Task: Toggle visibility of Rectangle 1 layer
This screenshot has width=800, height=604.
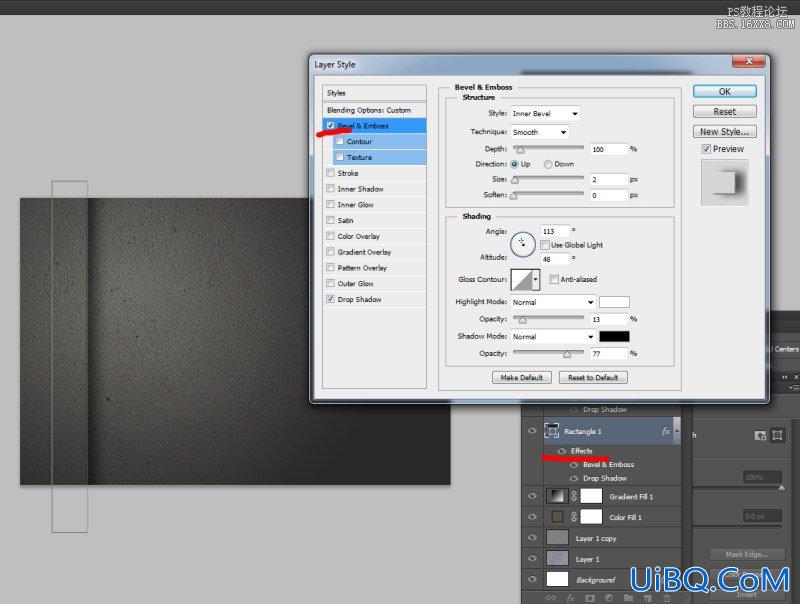Action: (532, 431)
